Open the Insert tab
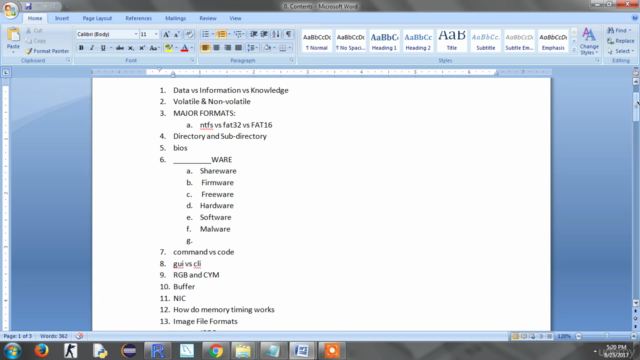Viewport: 640px width, 360px height. [62, 18]
